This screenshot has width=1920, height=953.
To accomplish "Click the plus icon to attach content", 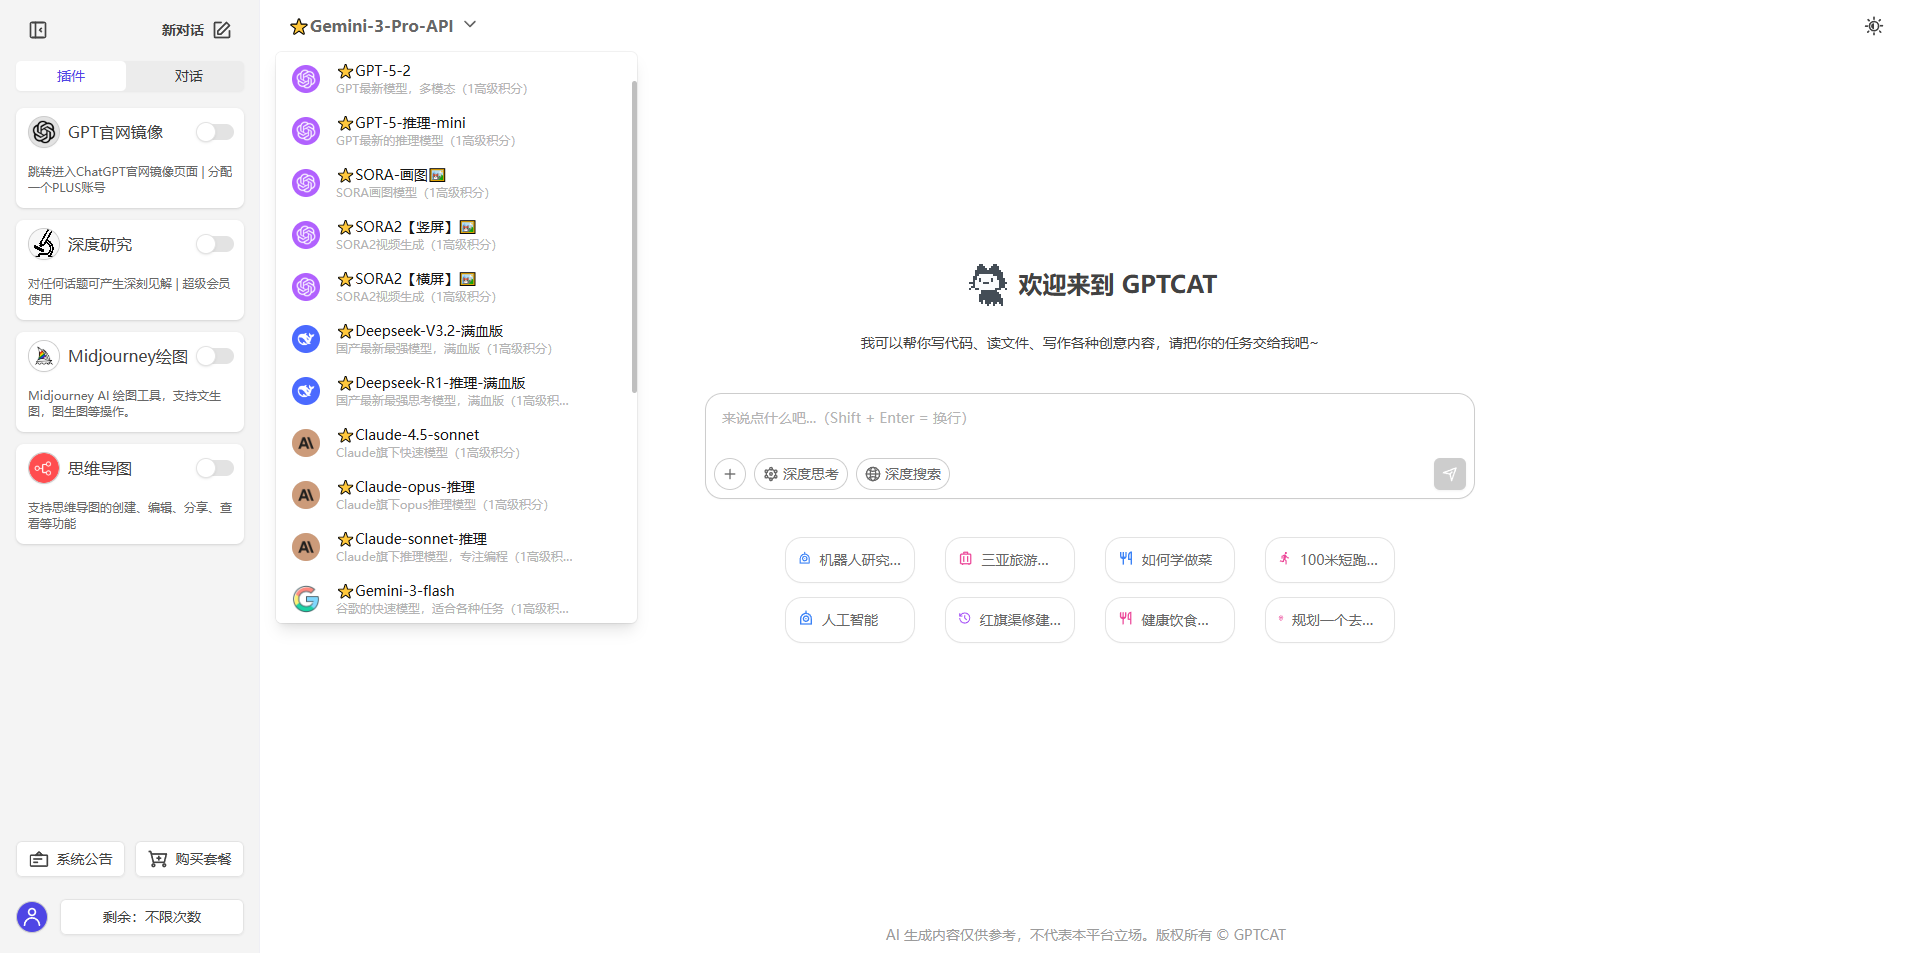I will coord(729,474).
